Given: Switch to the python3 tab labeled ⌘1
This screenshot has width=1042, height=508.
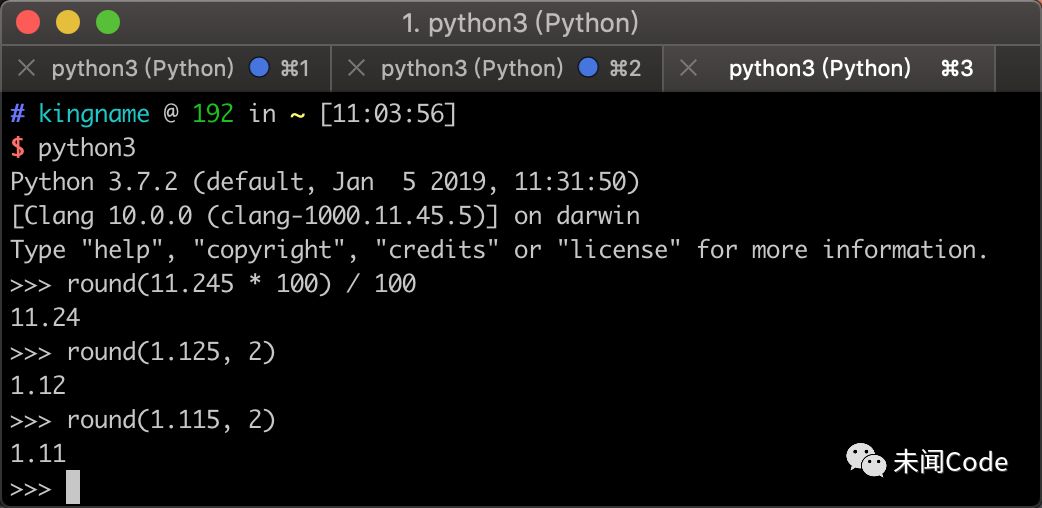Looking at the screenshot, I should [142, 69].
